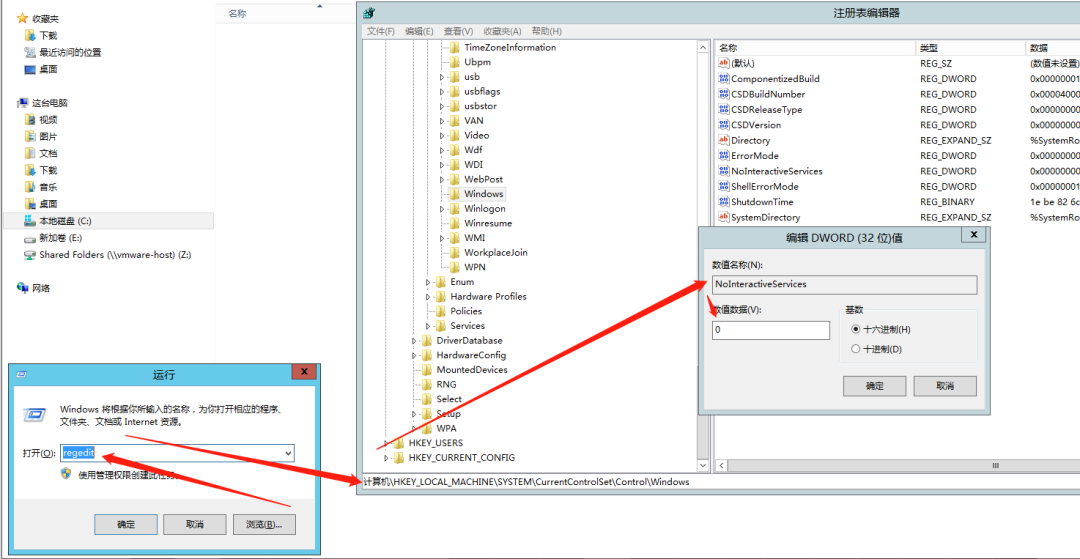The width and height of the screenshot is (1080, 559).
Task: Select the WorkplaceJoin registry key
Action: (496, 253)
